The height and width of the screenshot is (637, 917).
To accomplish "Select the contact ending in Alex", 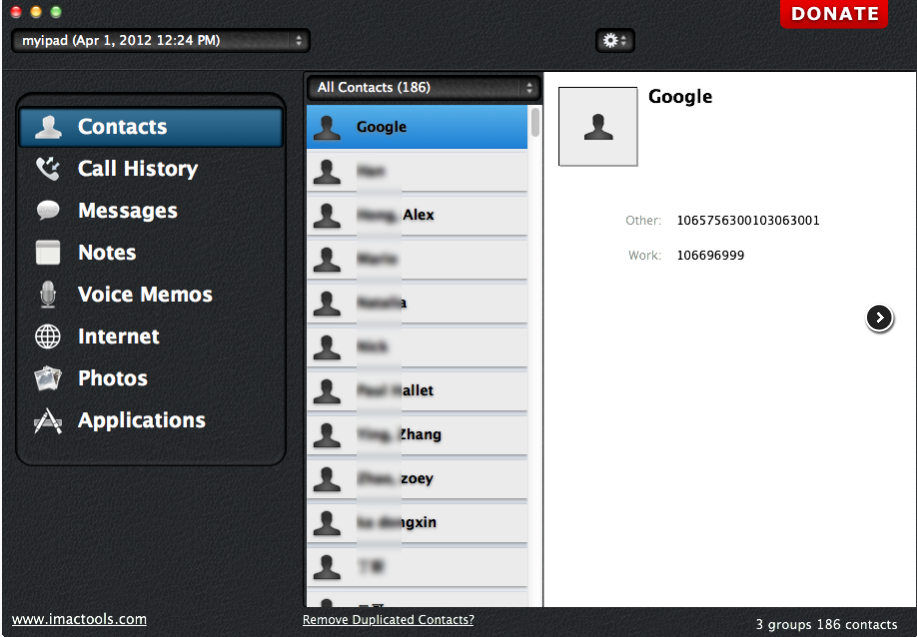I will pos(417,215).
